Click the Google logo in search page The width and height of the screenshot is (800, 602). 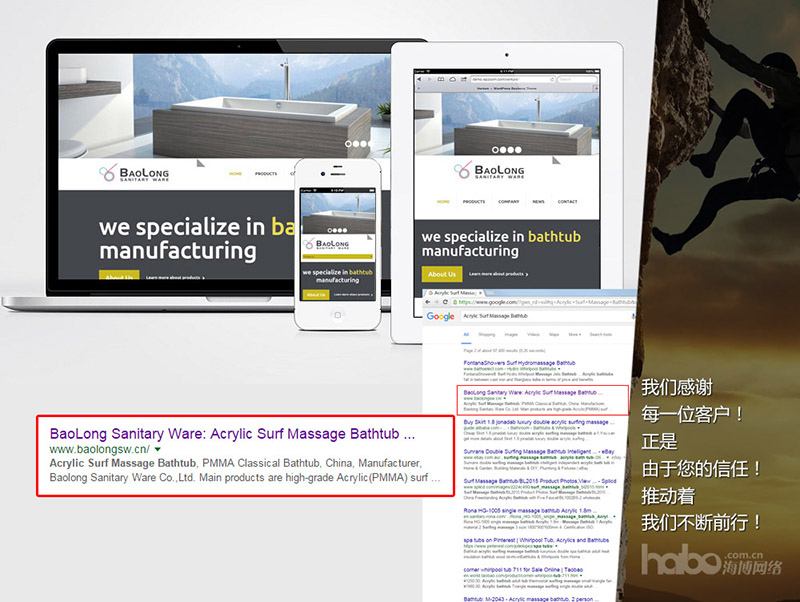click(x=441, y=316)
